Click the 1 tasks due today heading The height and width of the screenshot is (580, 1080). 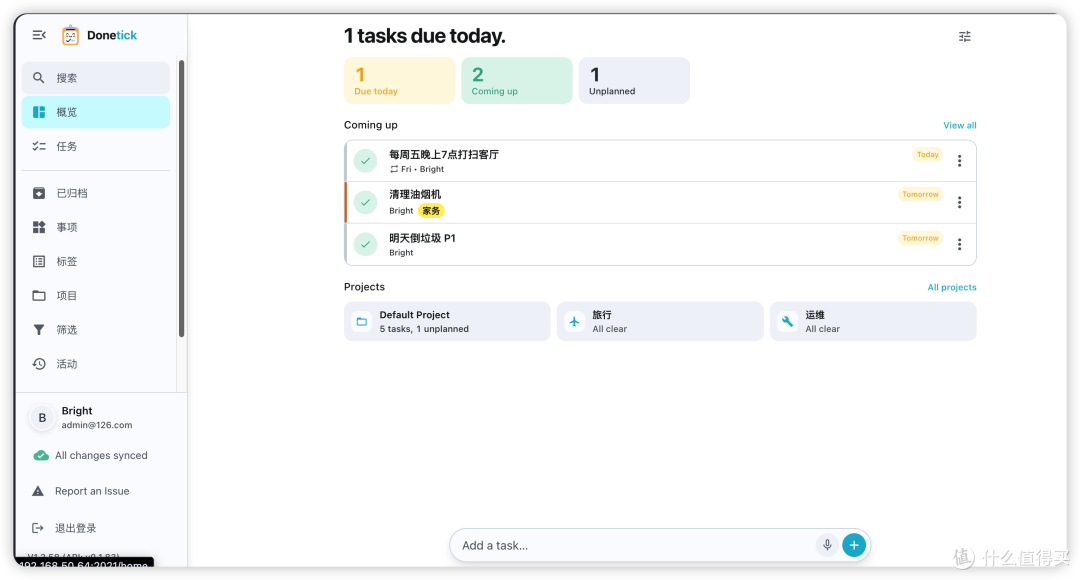coord(424,36)
